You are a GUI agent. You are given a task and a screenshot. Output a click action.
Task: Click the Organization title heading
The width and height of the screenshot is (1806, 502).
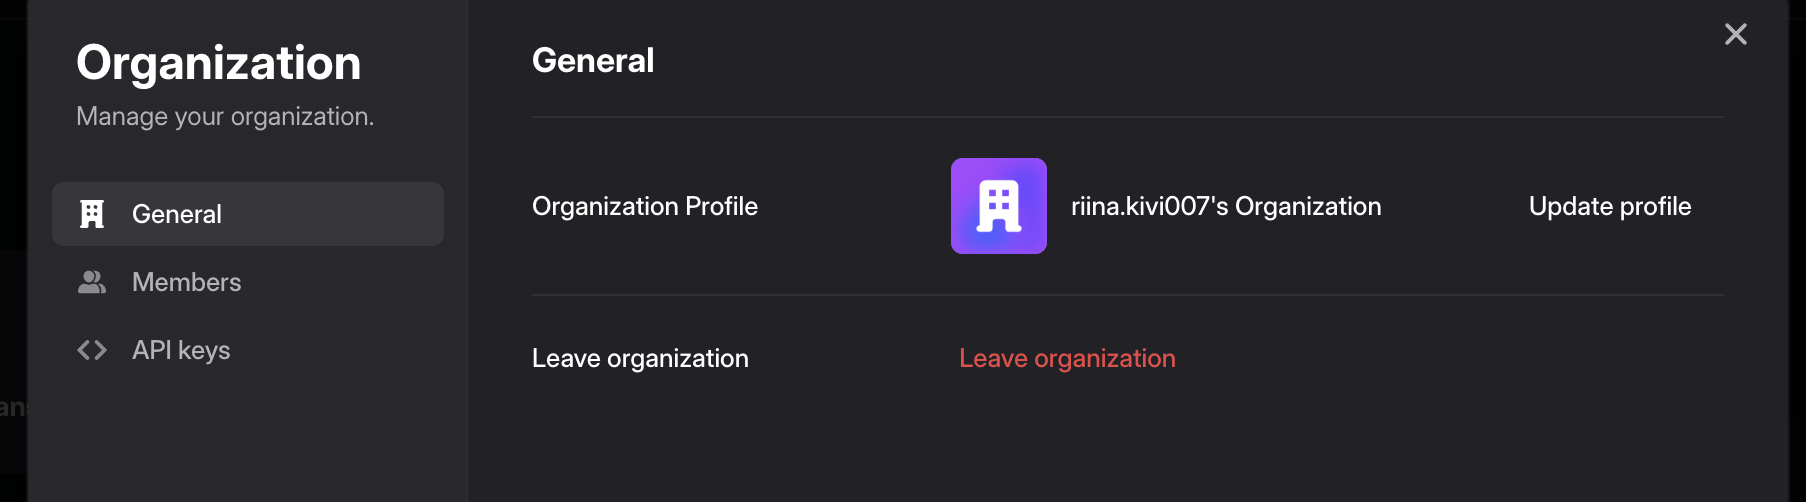(x=218, y=63)
